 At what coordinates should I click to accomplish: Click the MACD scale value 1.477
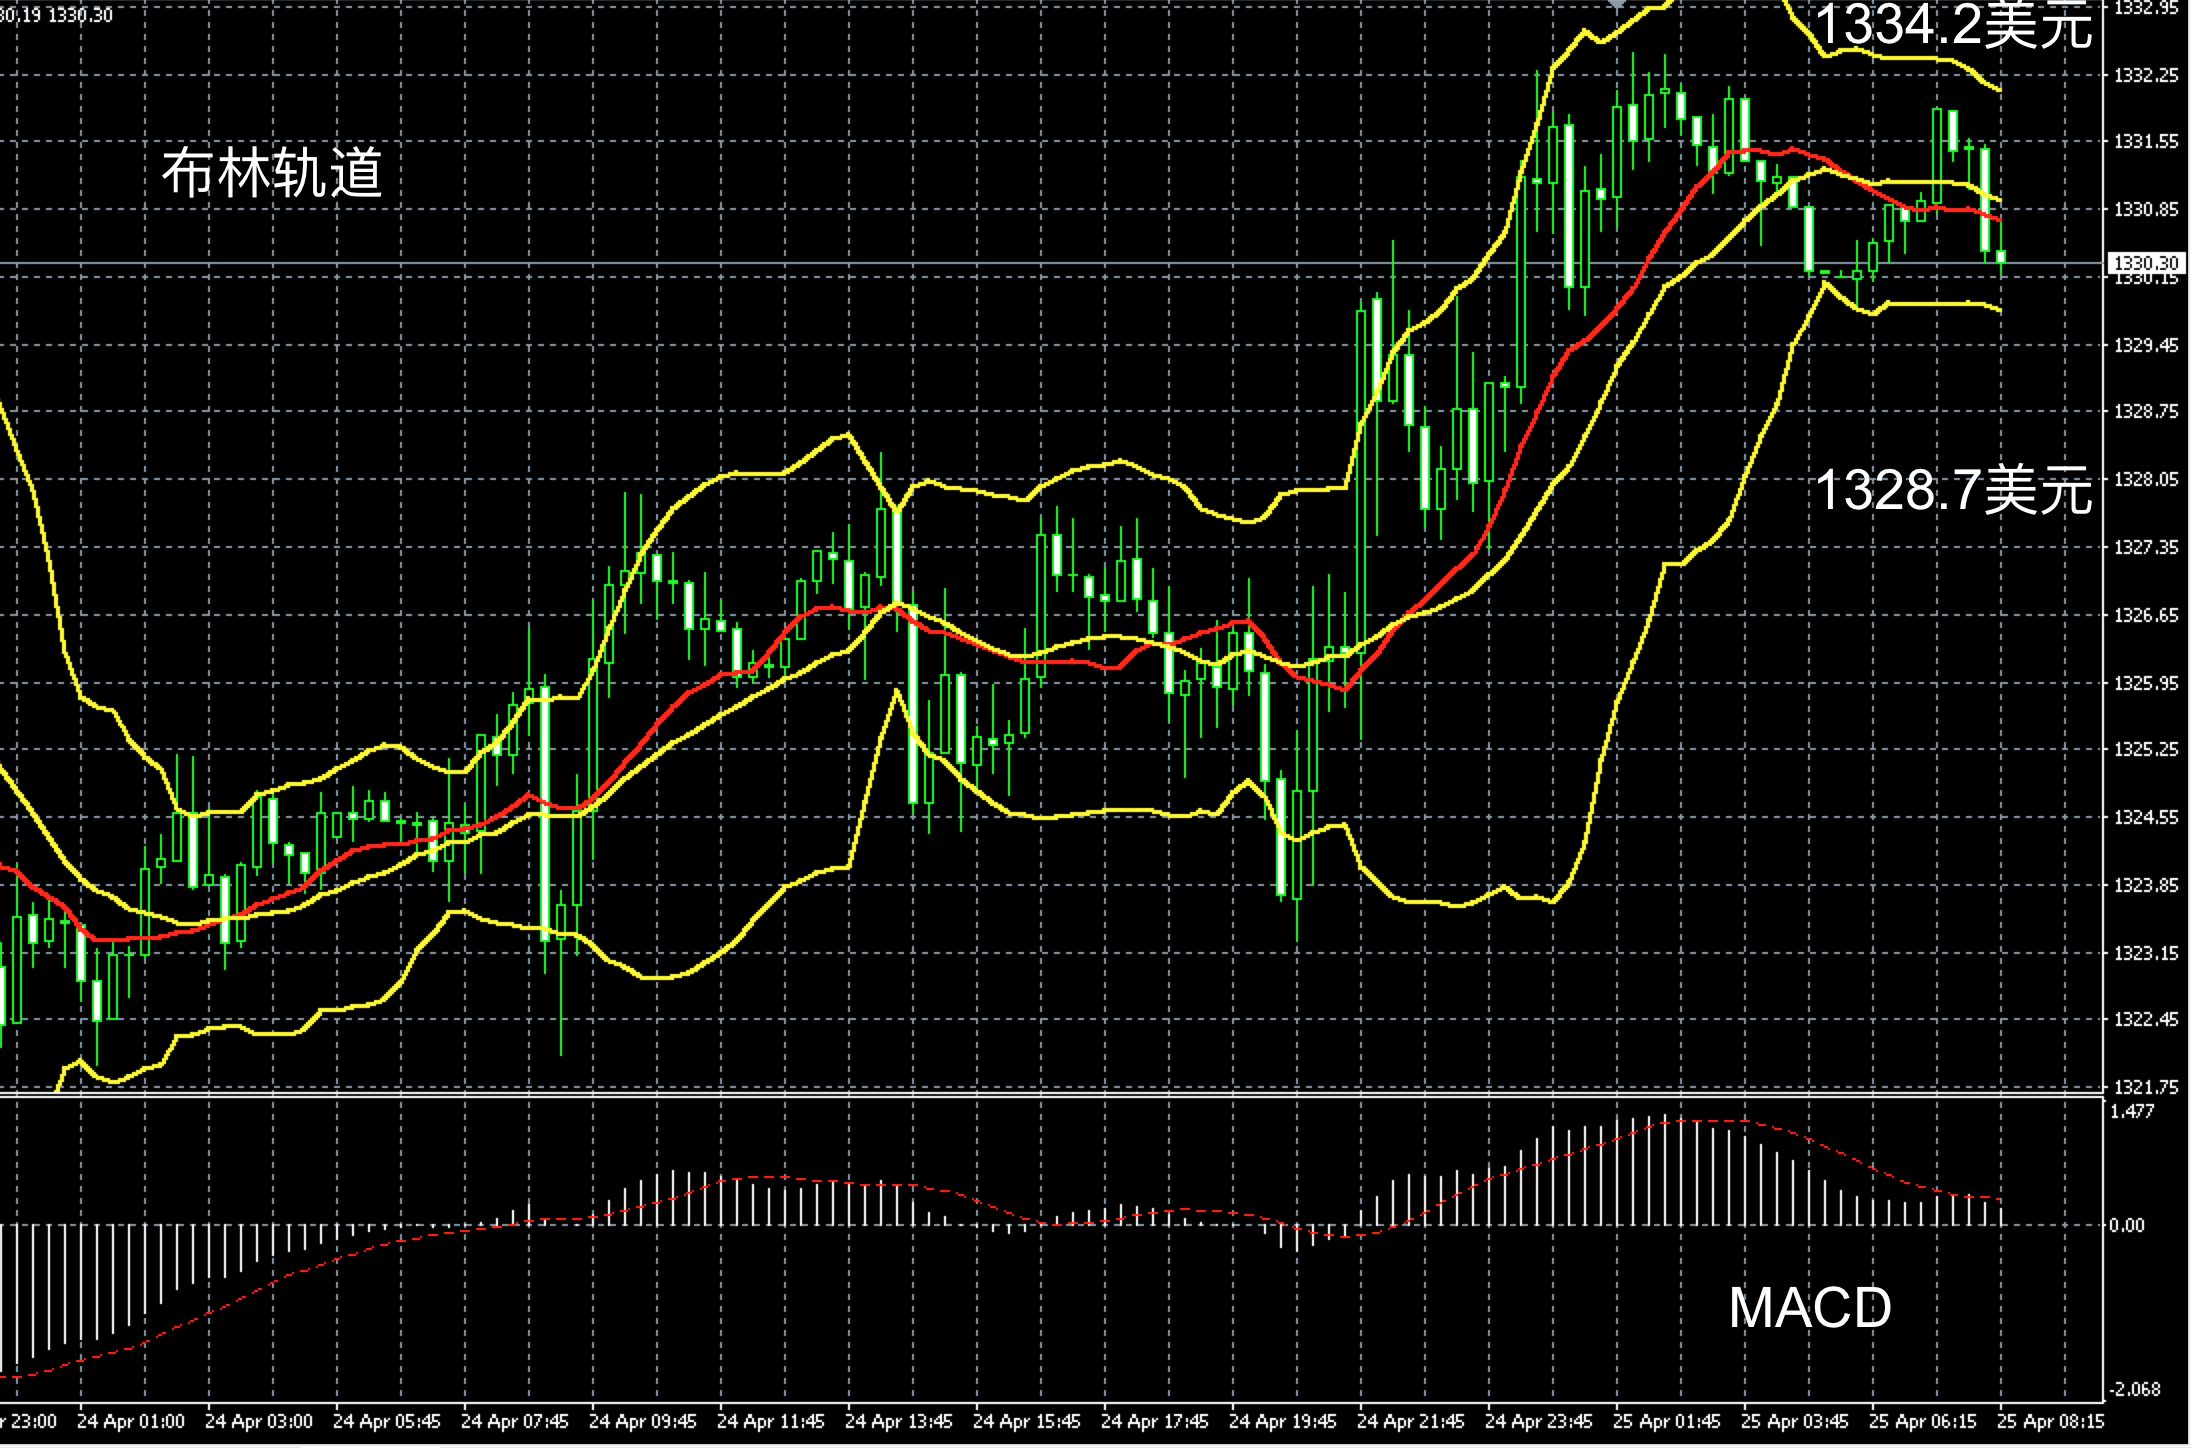[2132, 1111]
